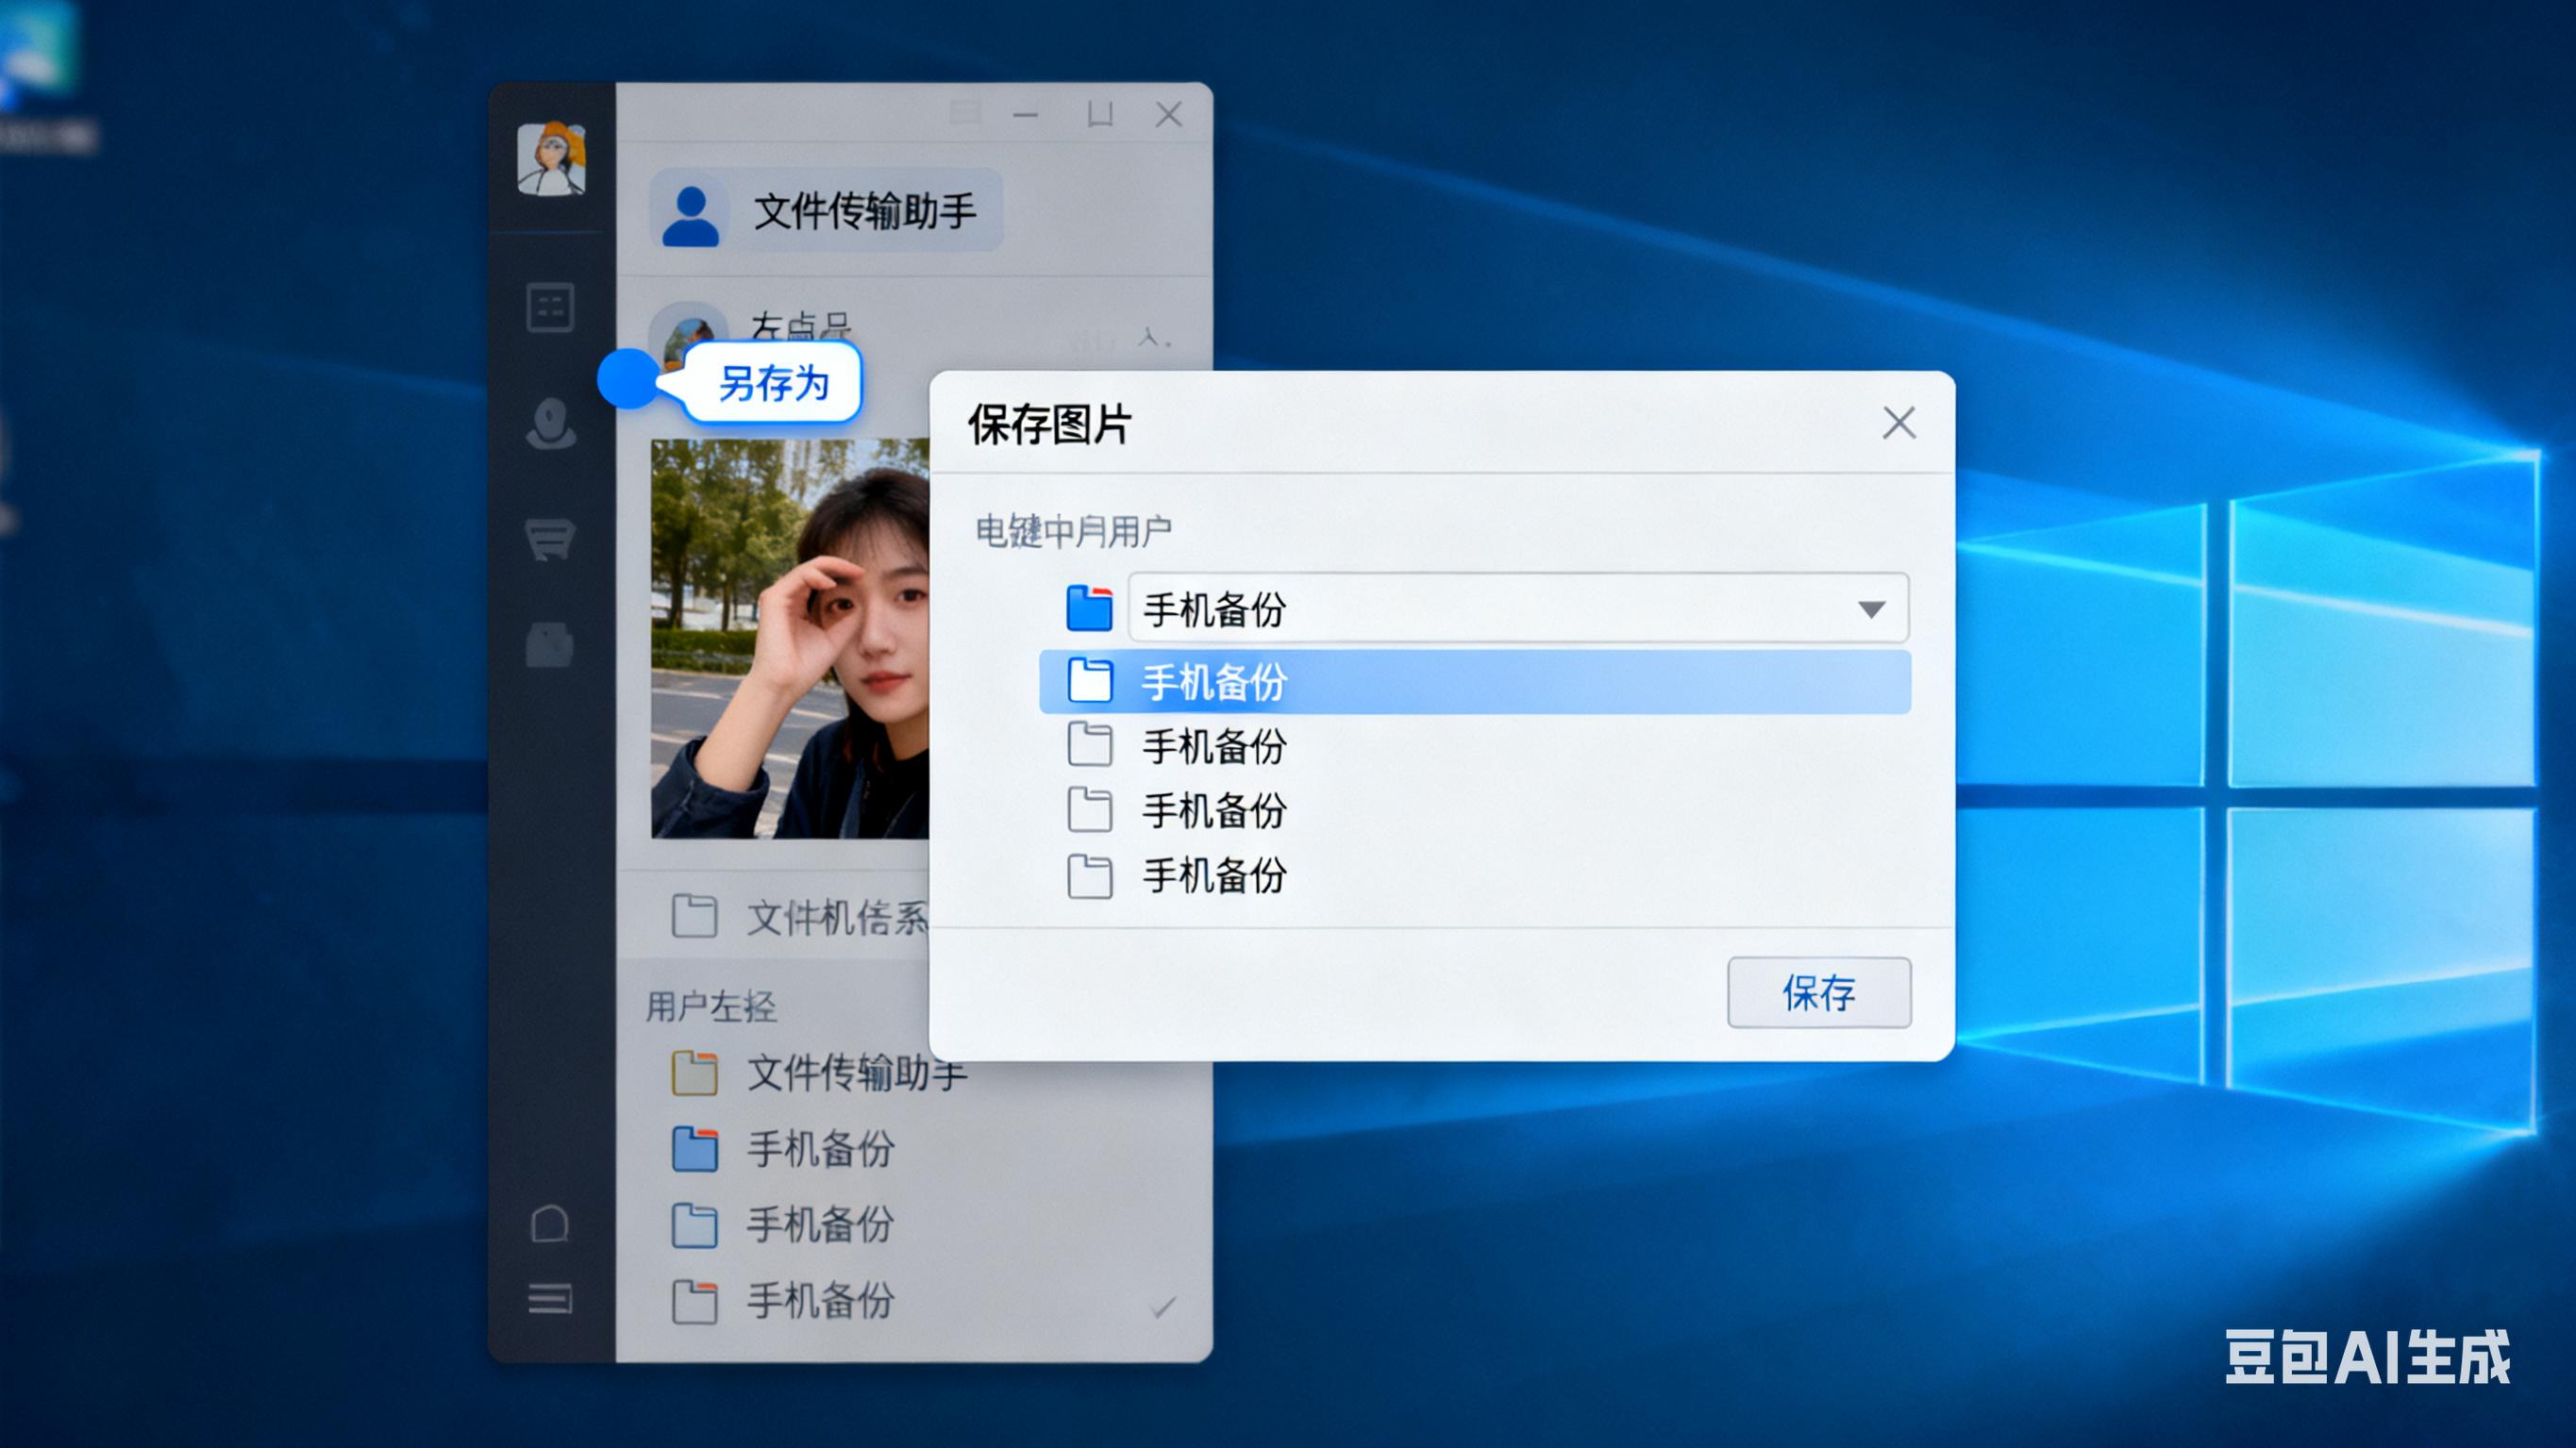
Task: Click the user avatar in the sidebar
Action: pyautogui.click(x=551, y=159)
